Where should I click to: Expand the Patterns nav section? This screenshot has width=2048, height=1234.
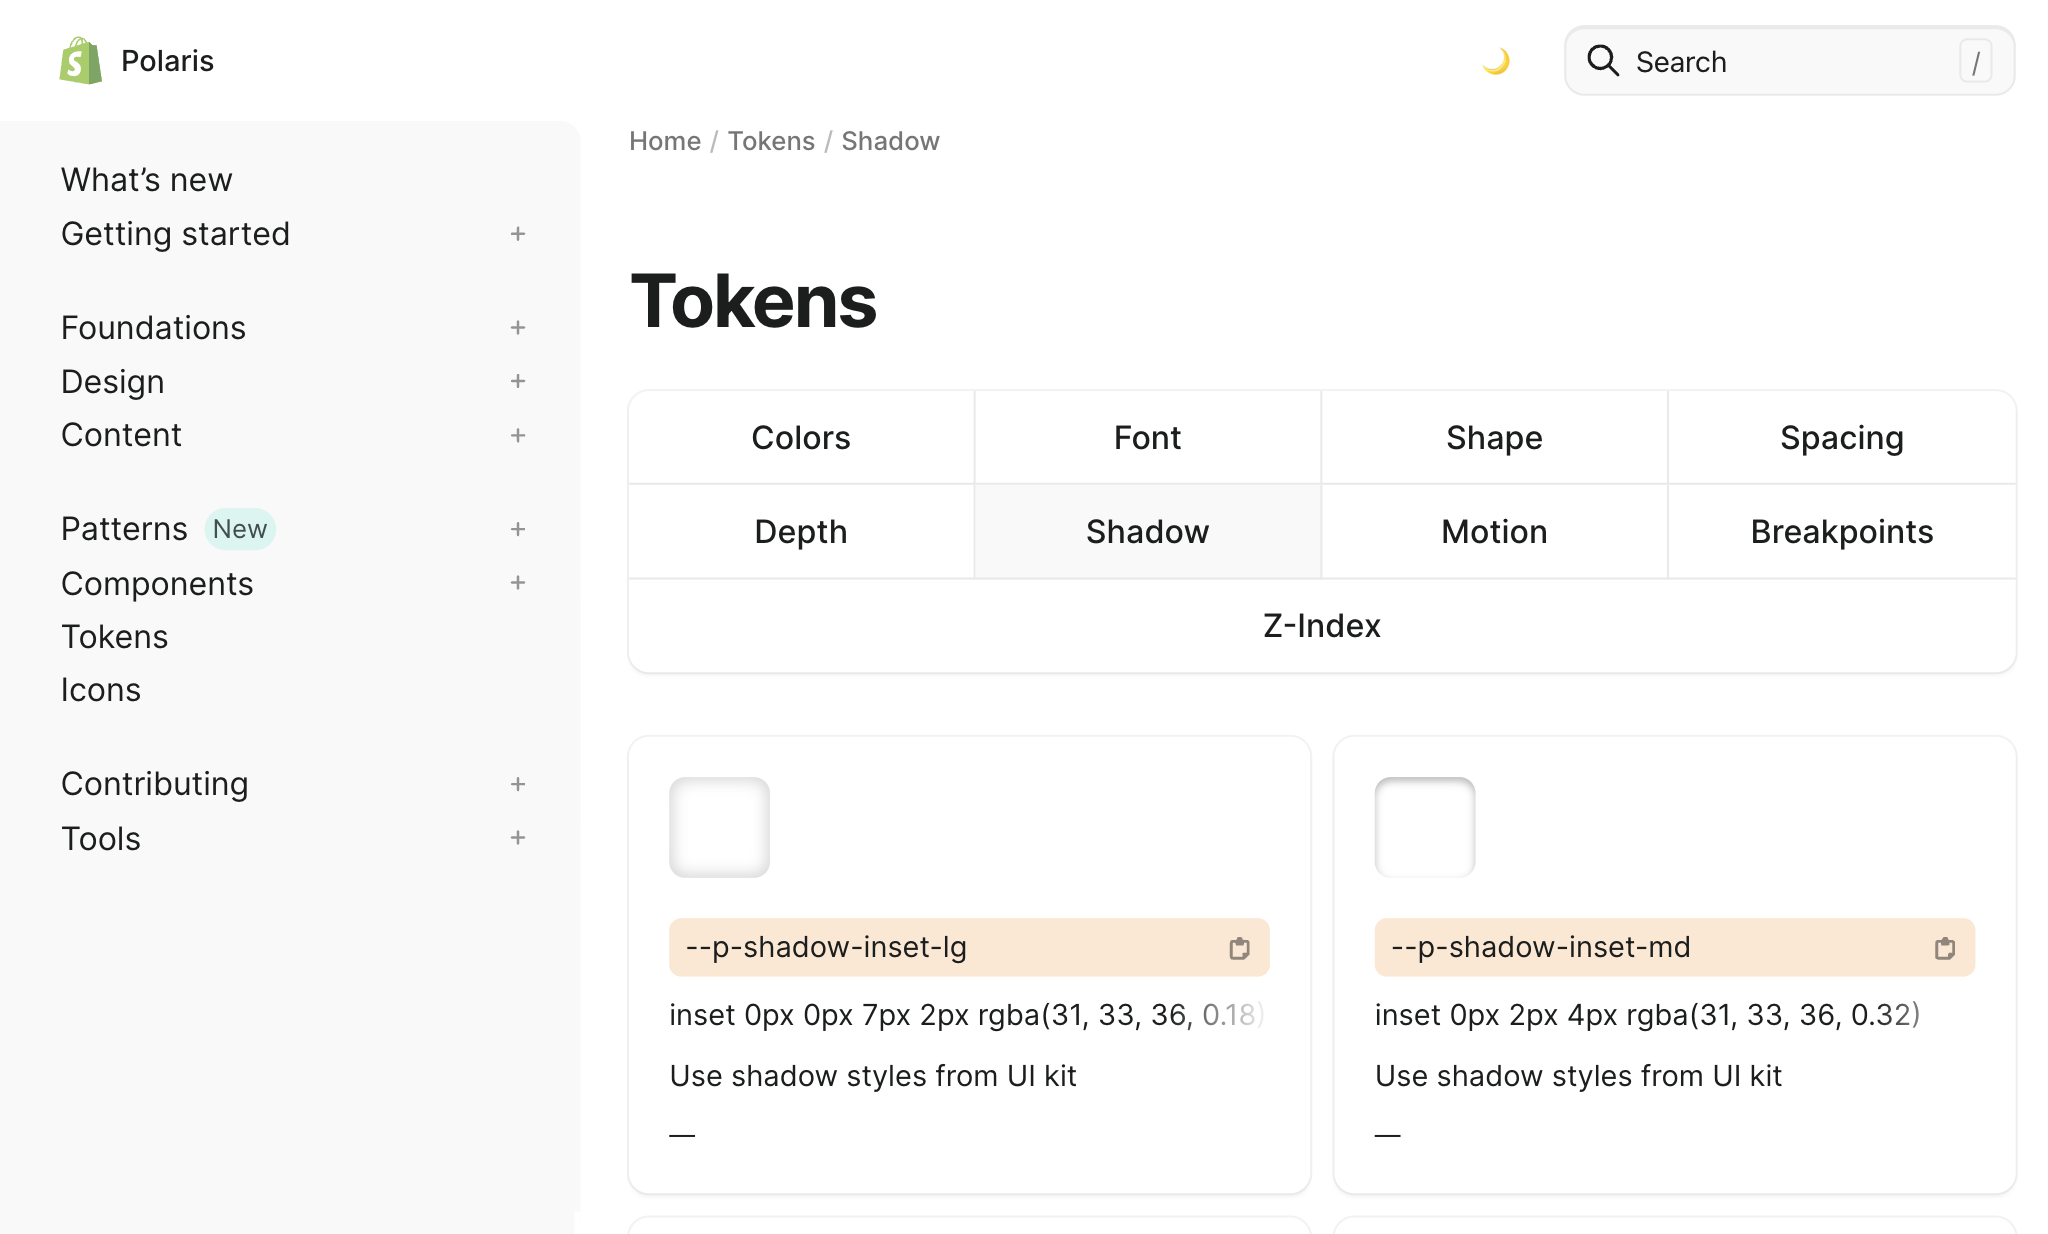[x=517, y=529]
